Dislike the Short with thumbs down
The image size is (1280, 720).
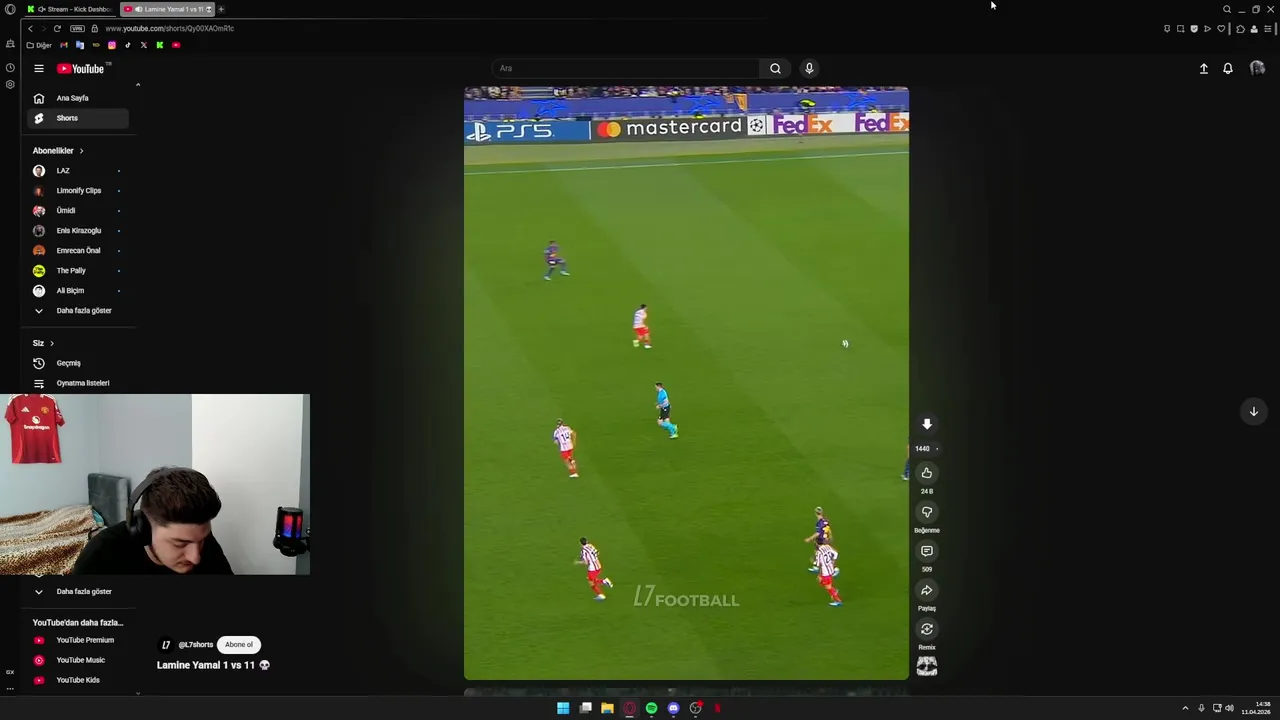pyautogui.click(x=927, y=512)
